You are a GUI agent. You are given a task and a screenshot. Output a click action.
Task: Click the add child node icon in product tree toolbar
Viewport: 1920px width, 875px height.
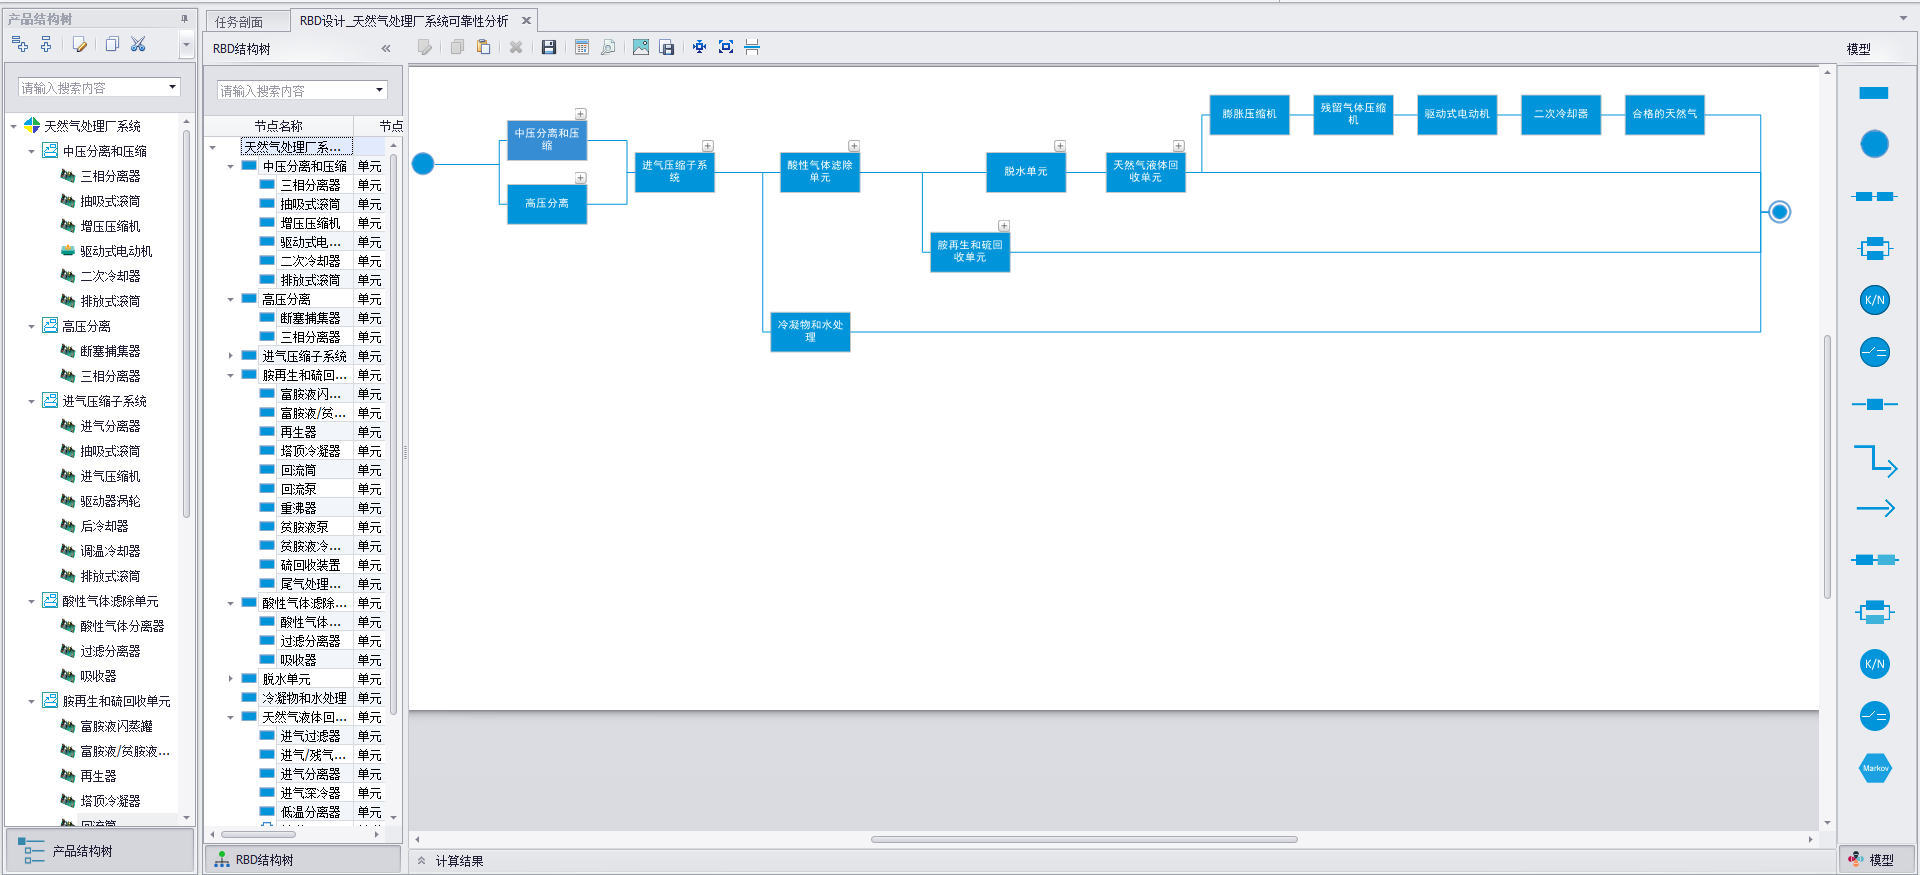click(x=20, y=44)
